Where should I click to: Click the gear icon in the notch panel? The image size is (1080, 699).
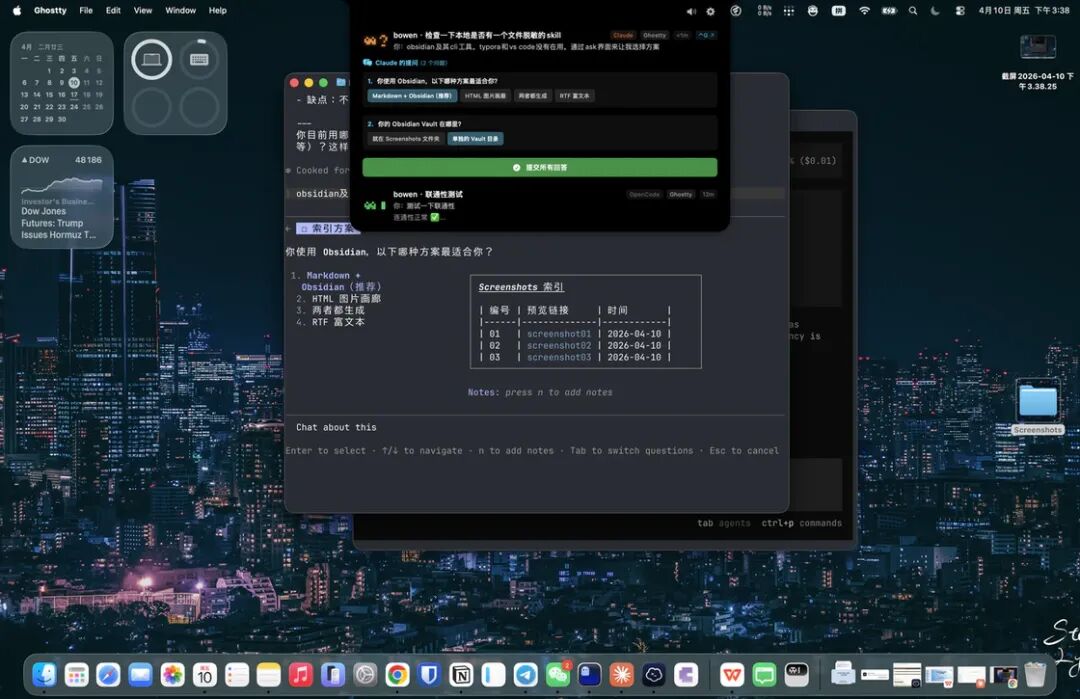[x=710, y=11]
